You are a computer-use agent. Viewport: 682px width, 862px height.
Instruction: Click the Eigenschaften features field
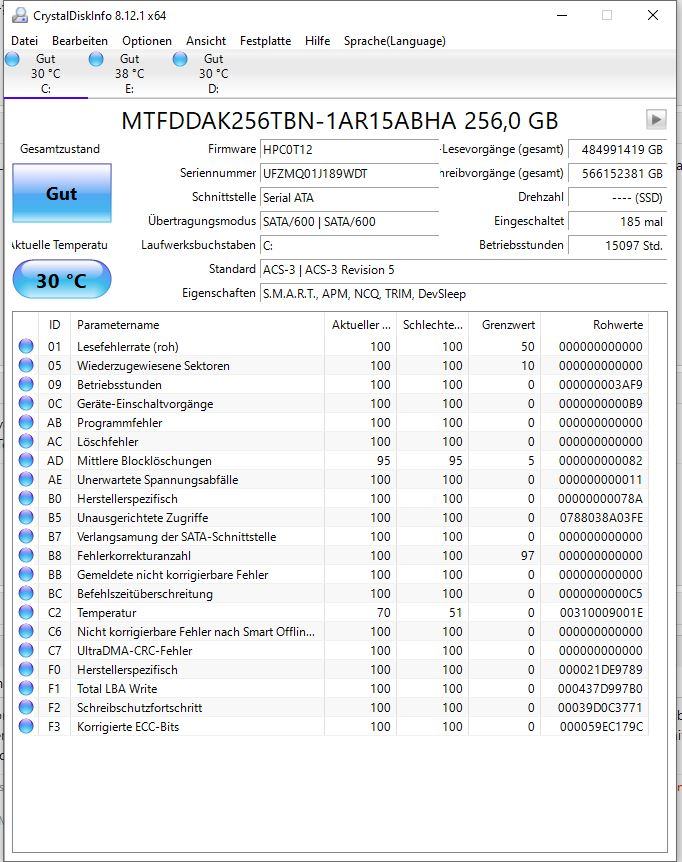point(463,294)
